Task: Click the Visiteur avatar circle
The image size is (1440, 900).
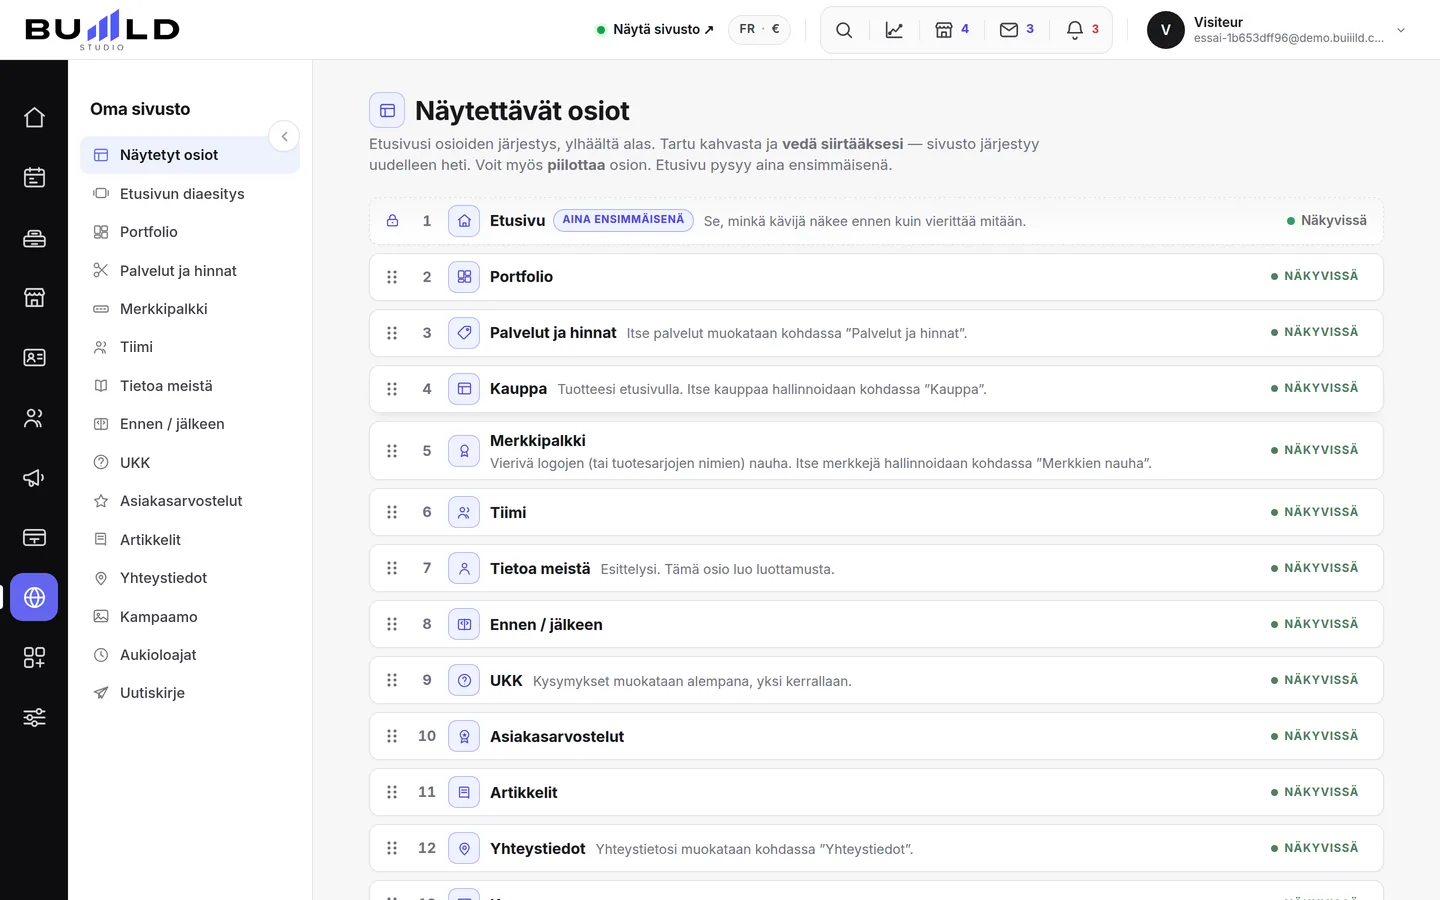Action: pyautogui.click(x=1166, y=30)
